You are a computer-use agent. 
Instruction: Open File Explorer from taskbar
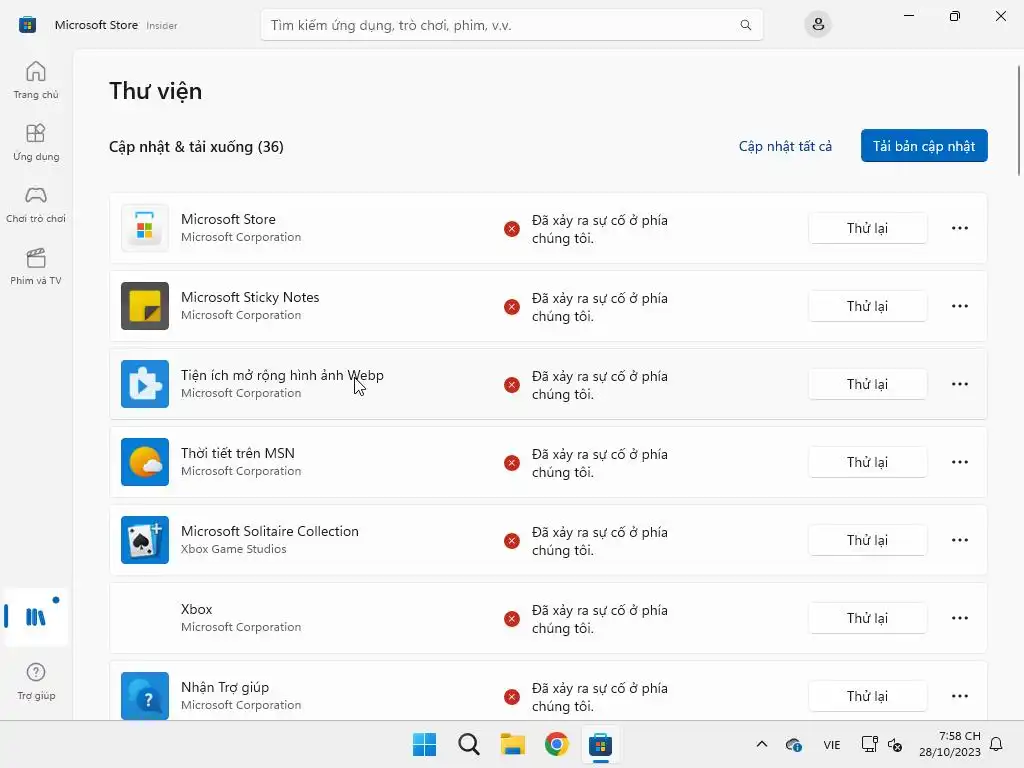[x=513, y=744]
